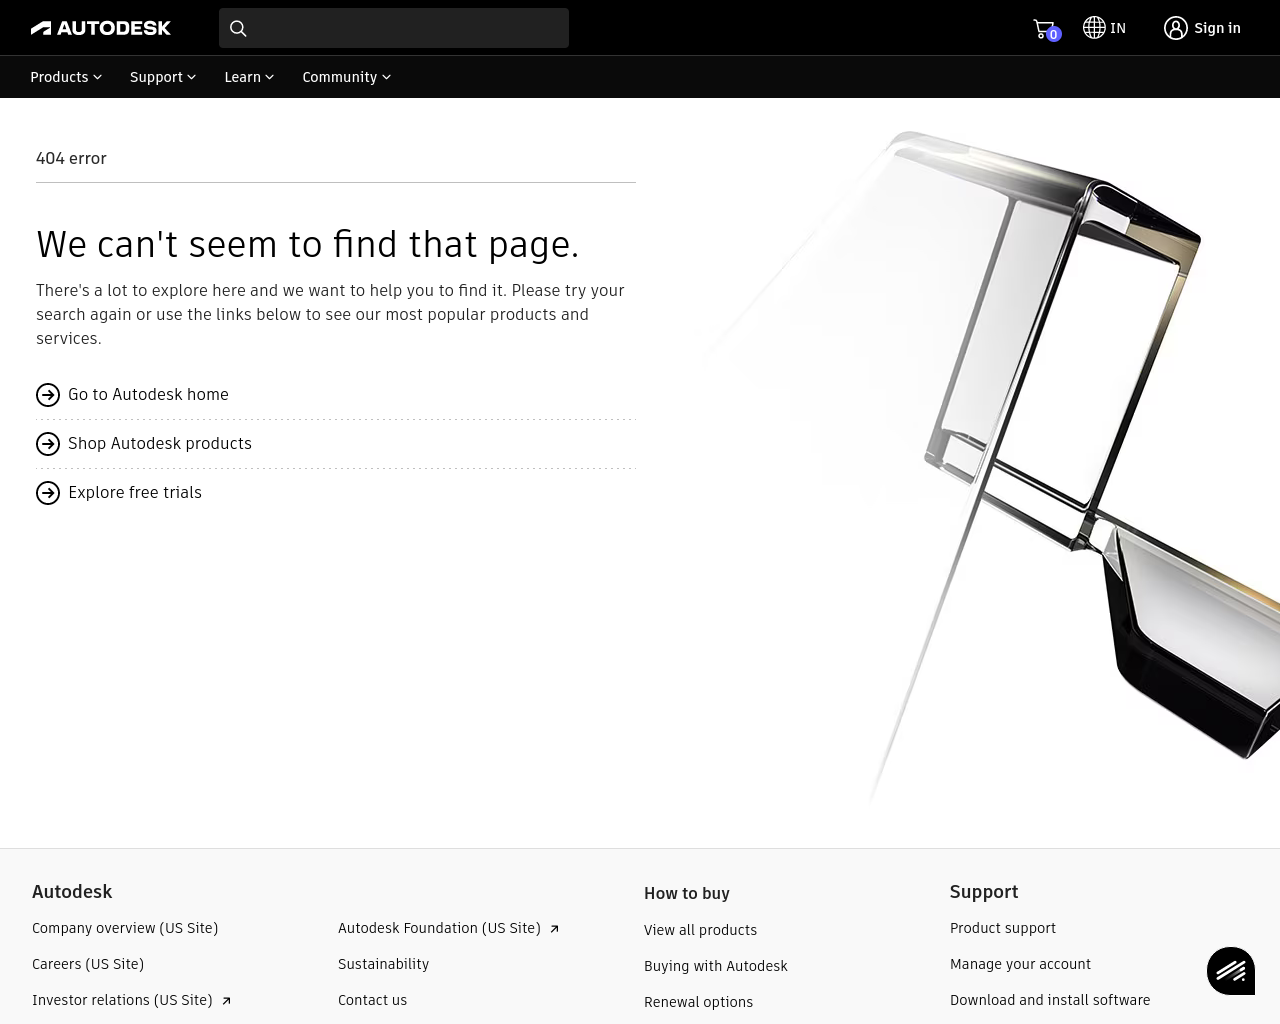Screen dimensions: 1280x1024
Task: Expand the Products menu
Action: pyautogui.click(x=66, y=77)
